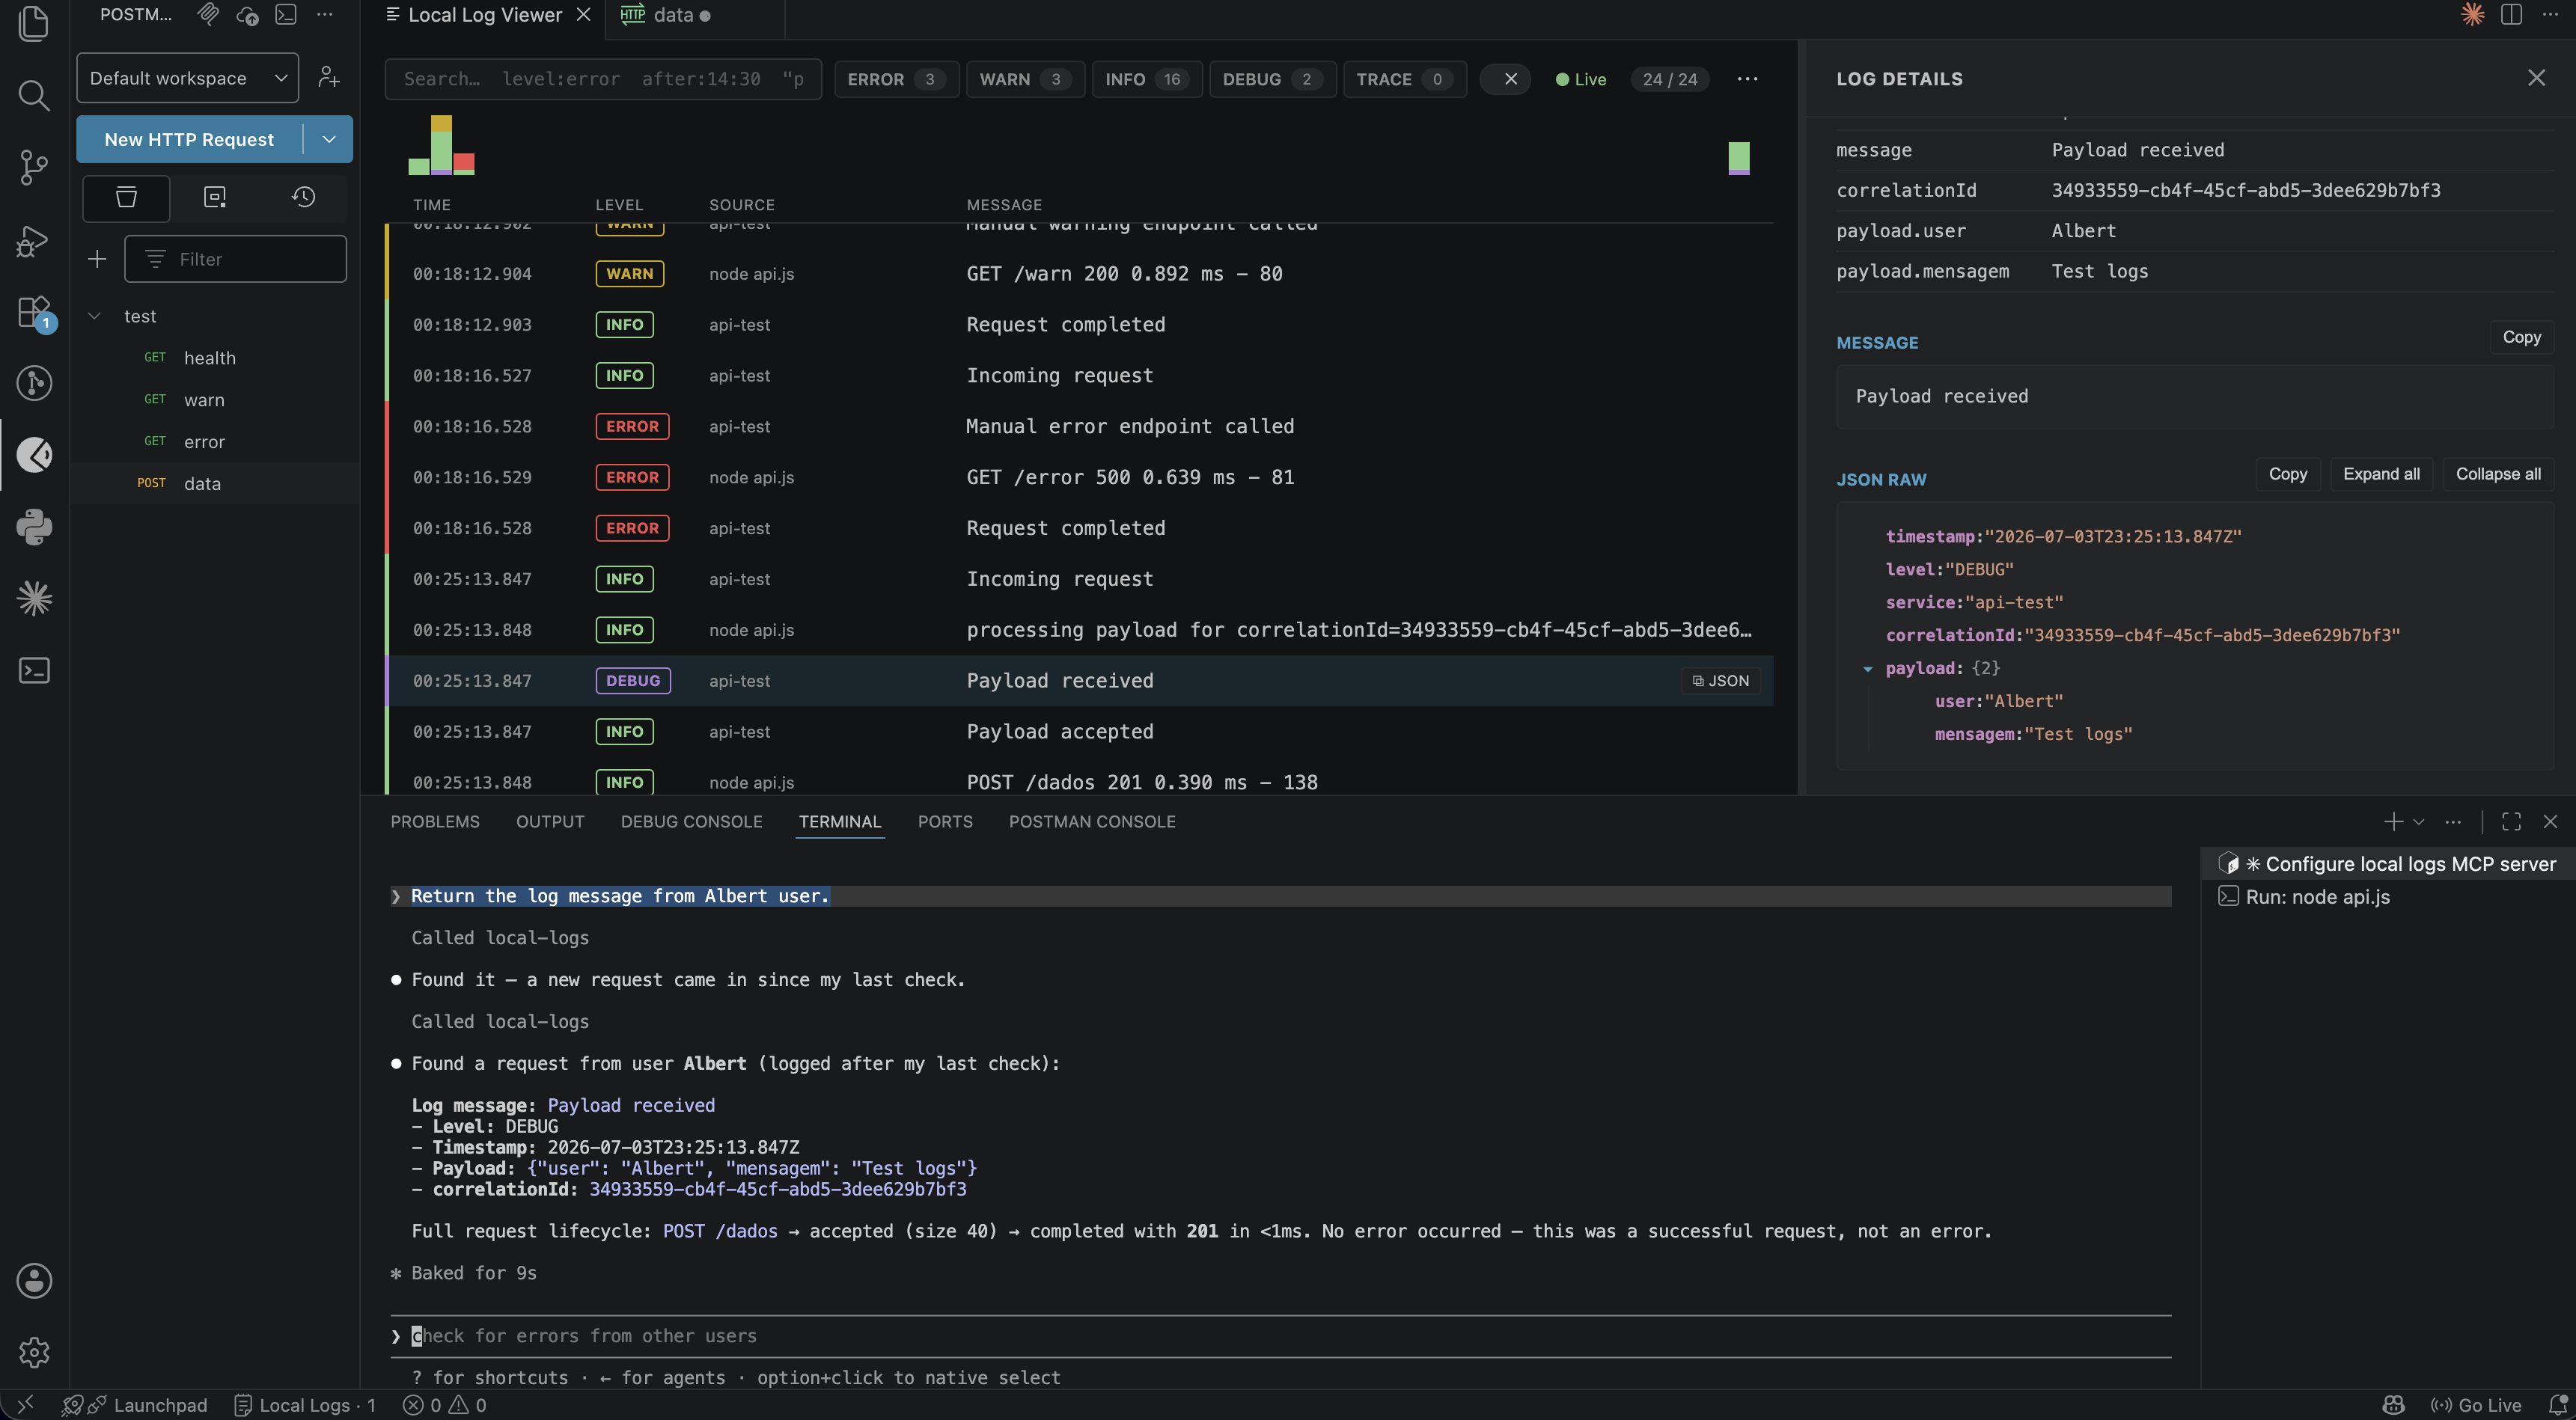Select the Environments icon tab in Postman sidebar
The image size is (2576, 1420).
(215, 197)
